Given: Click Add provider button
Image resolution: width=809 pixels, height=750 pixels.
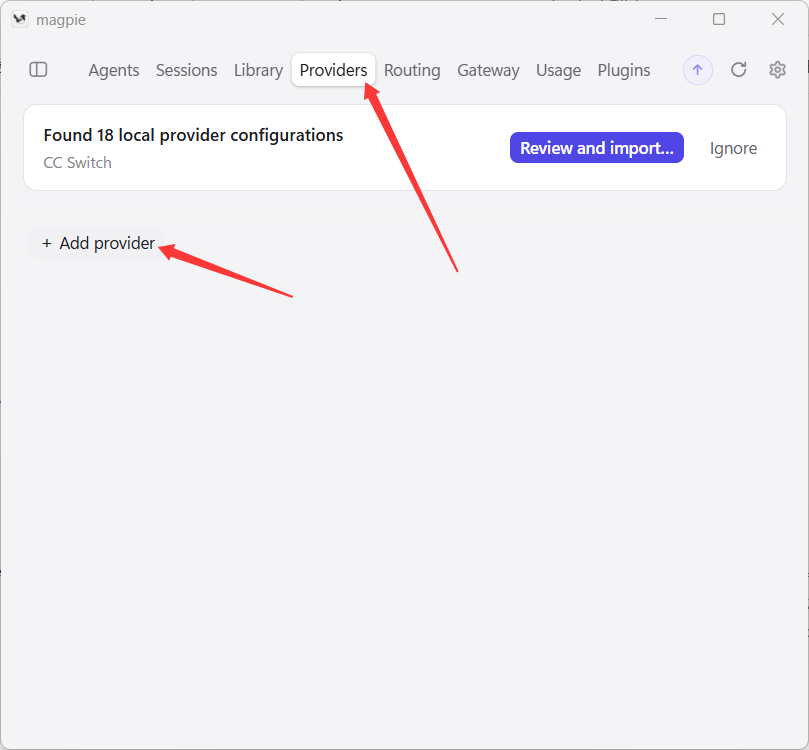Looking at the screenshot, I should 97,243.
